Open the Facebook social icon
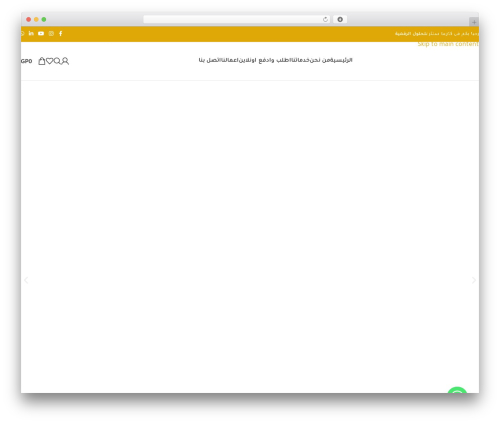 point(60,33)
